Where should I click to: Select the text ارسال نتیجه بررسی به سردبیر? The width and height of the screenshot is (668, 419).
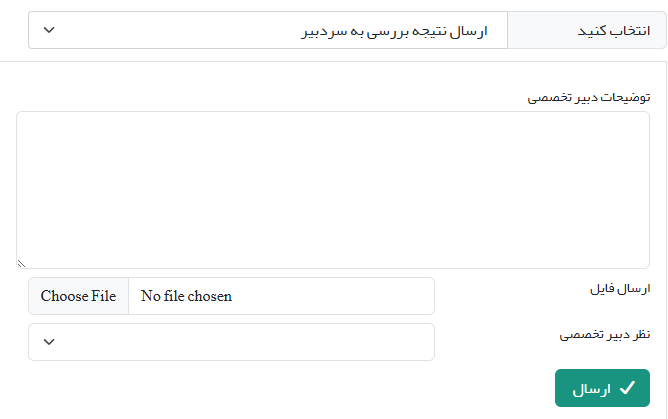[393, 32]
